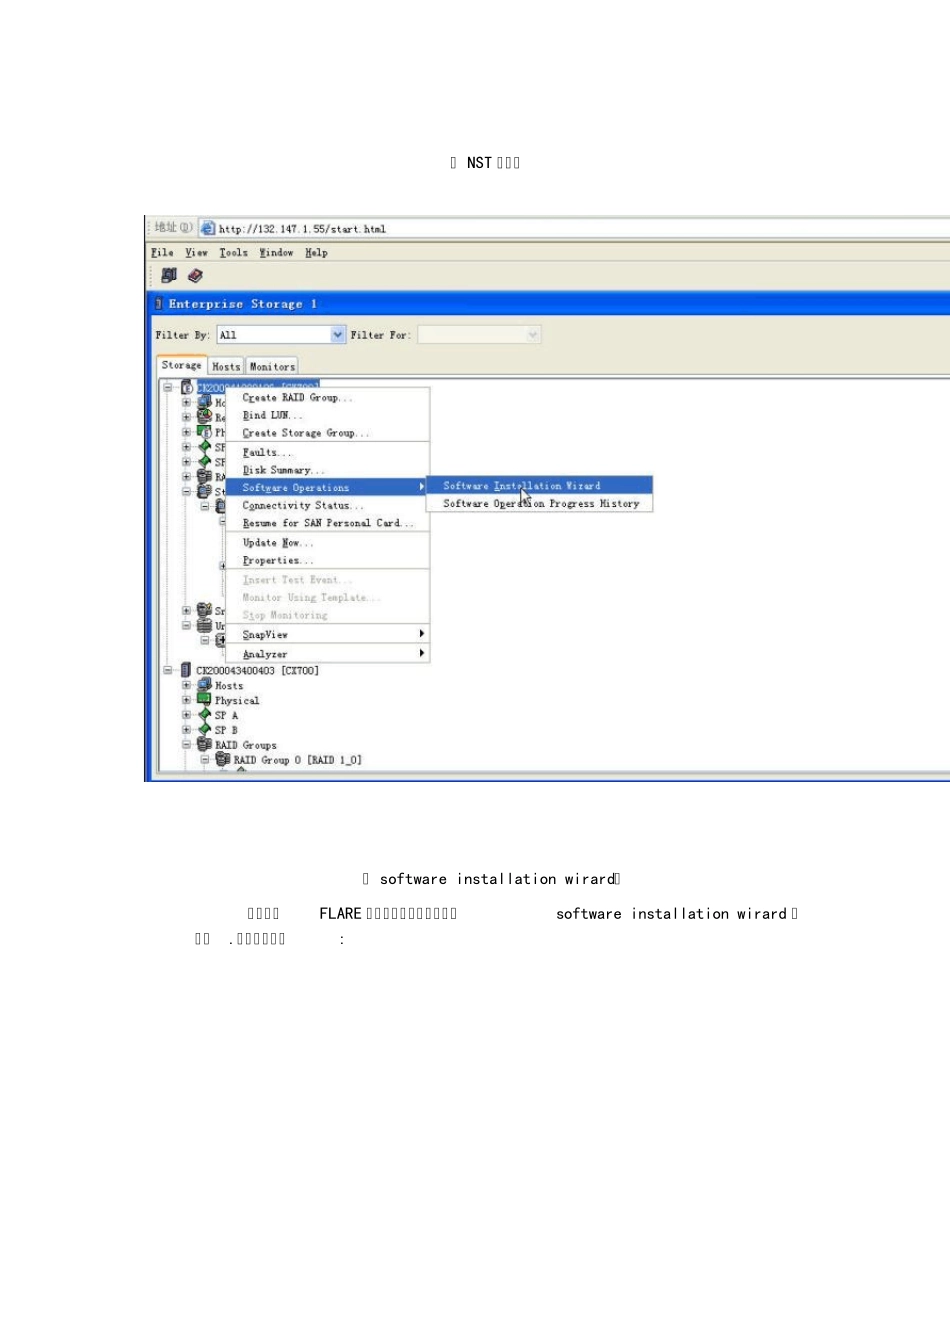
Task: Click the red book help toolbar icon
Action: pyautogui.click(x=195, y=275)
